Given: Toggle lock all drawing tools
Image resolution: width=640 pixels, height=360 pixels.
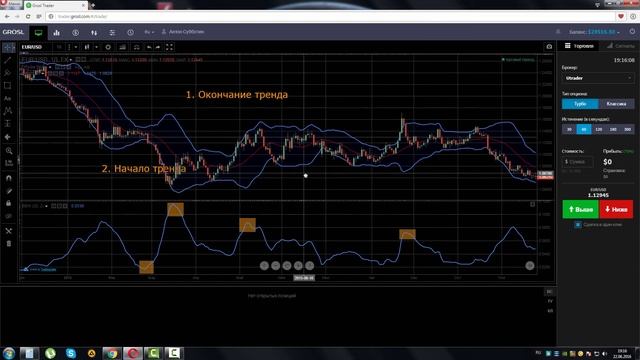Looking at the screenshot, I should [9, 203].
